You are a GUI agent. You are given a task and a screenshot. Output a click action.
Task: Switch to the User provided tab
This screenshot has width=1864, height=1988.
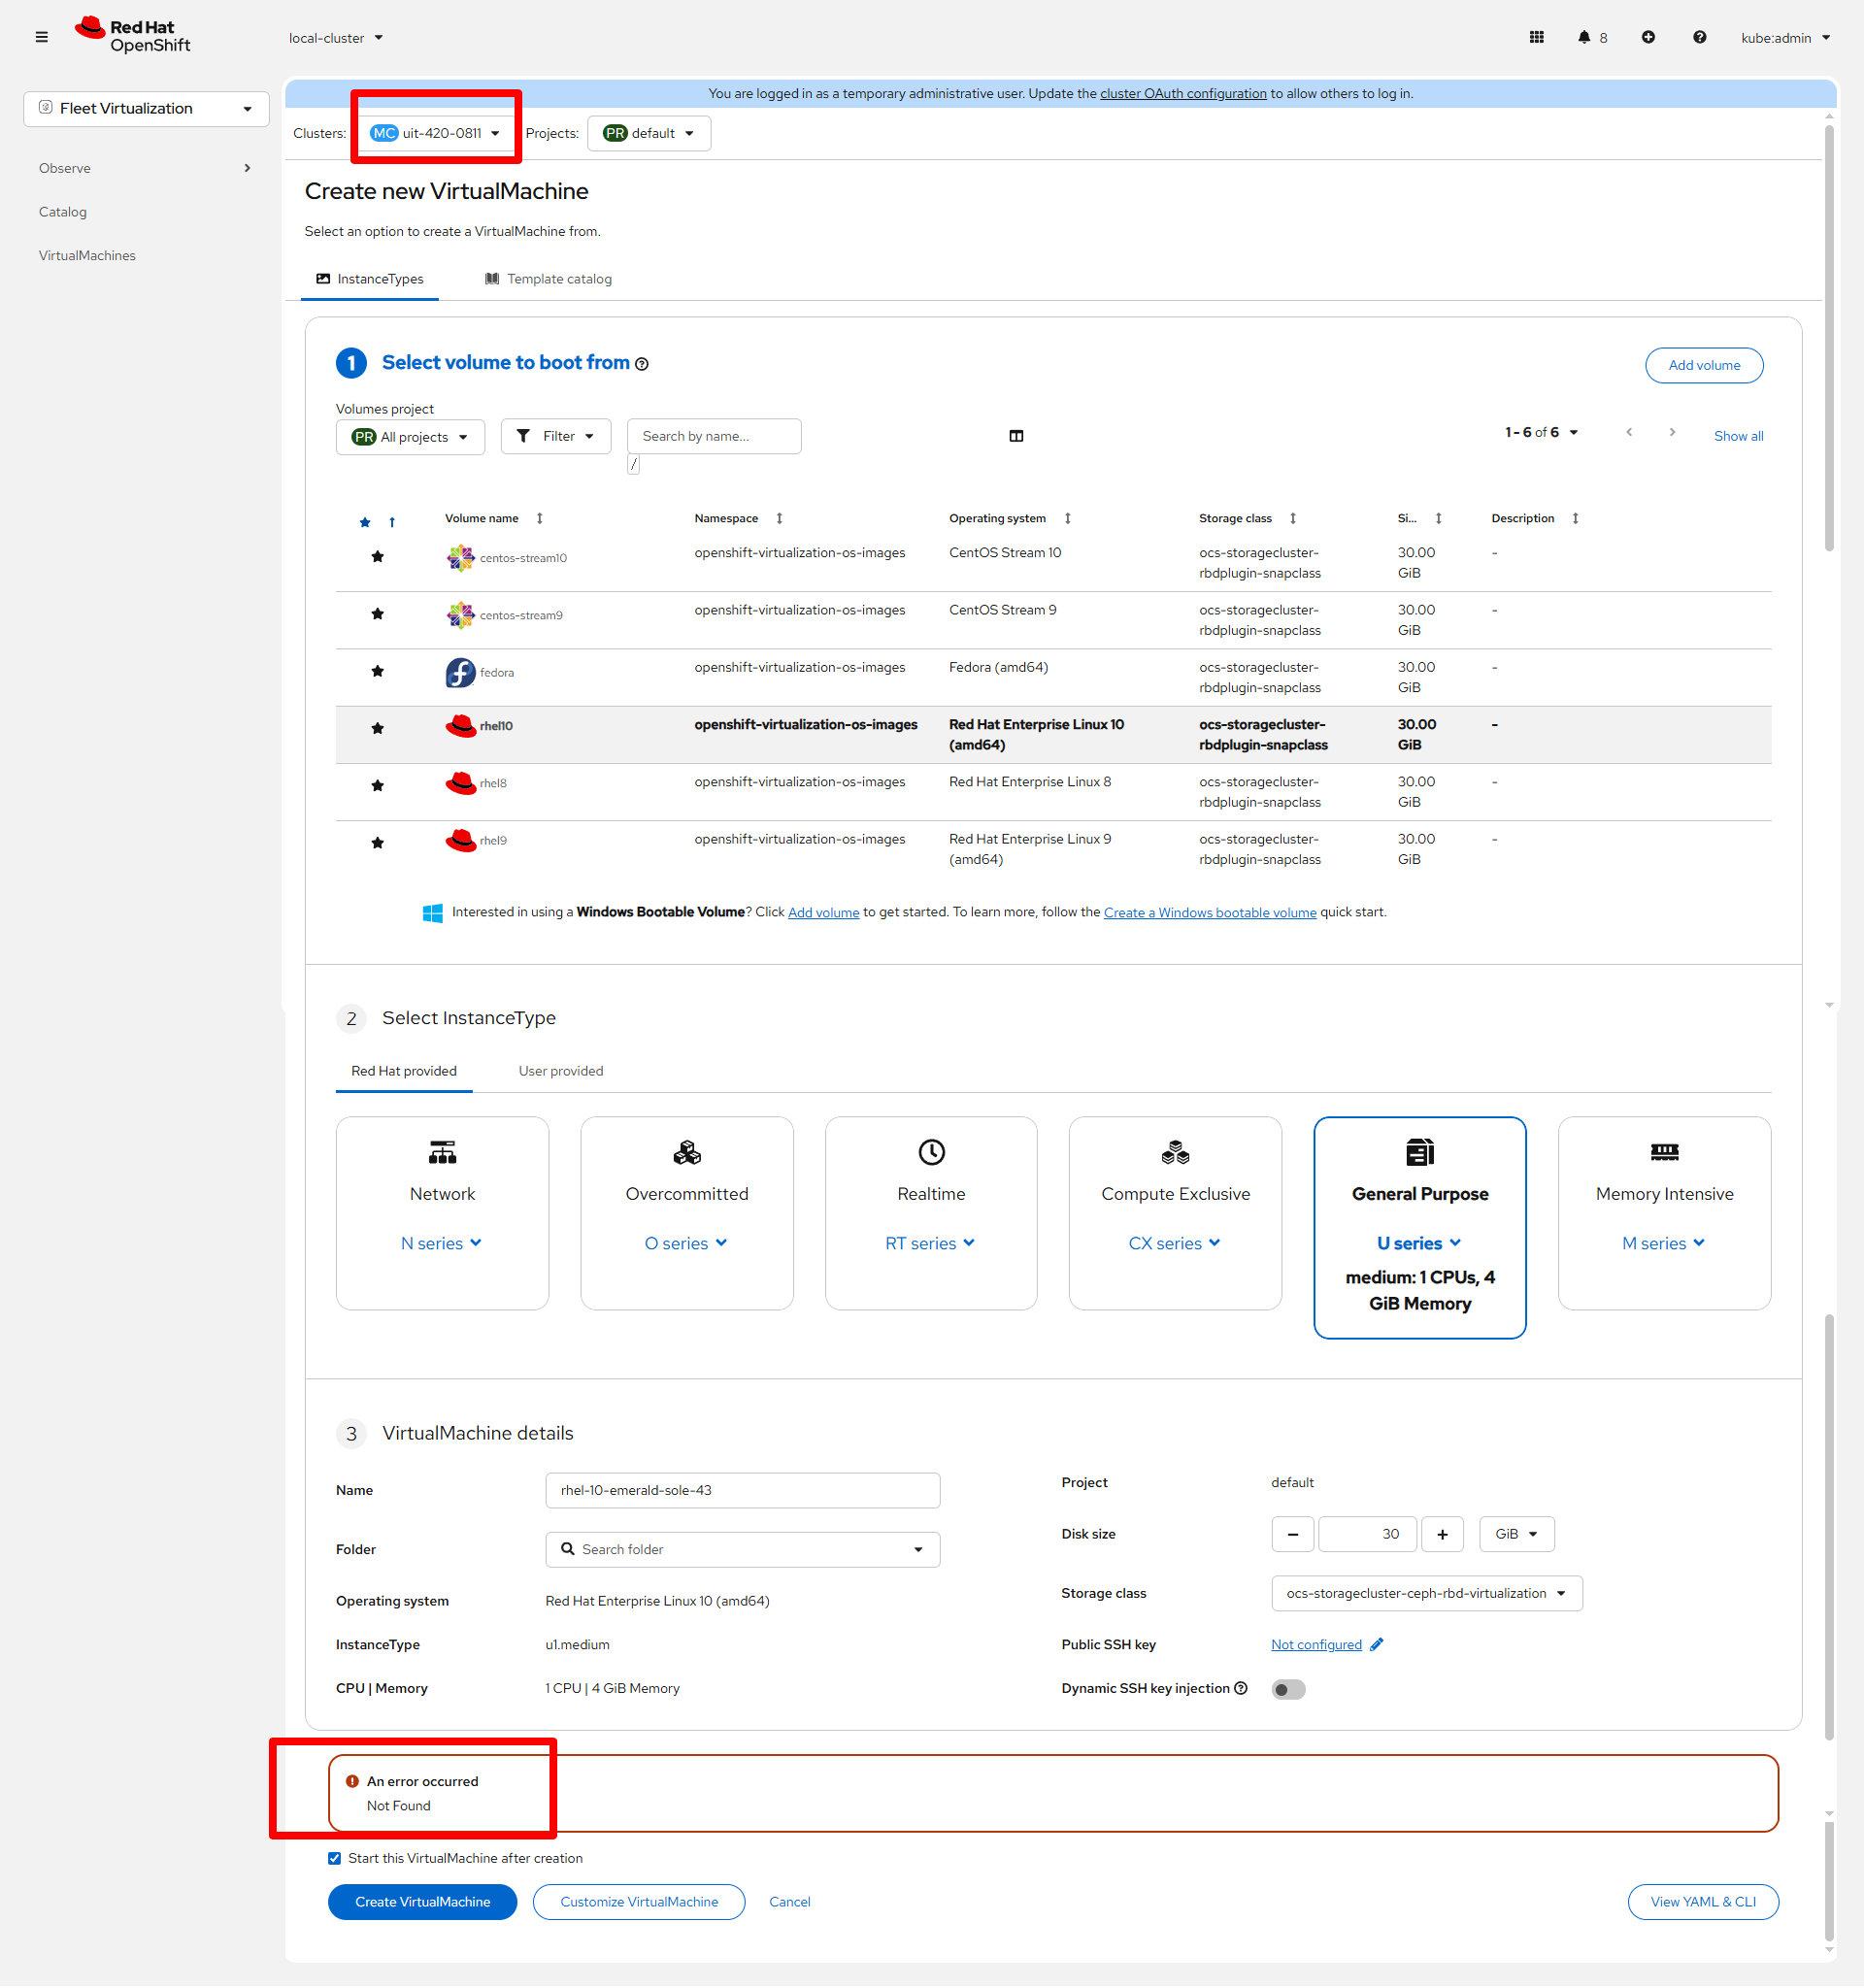click(560, 1071)
